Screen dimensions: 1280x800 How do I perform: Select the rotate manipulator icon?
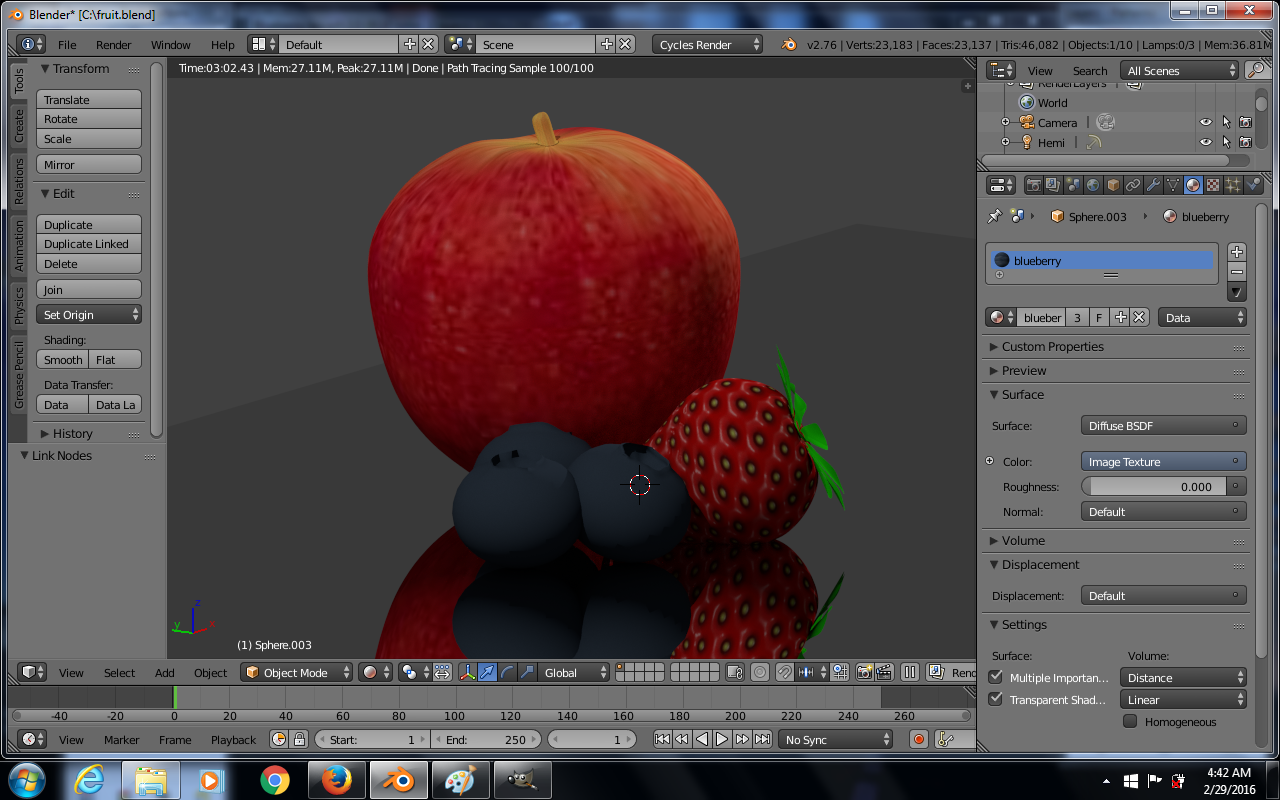[507, 672]
